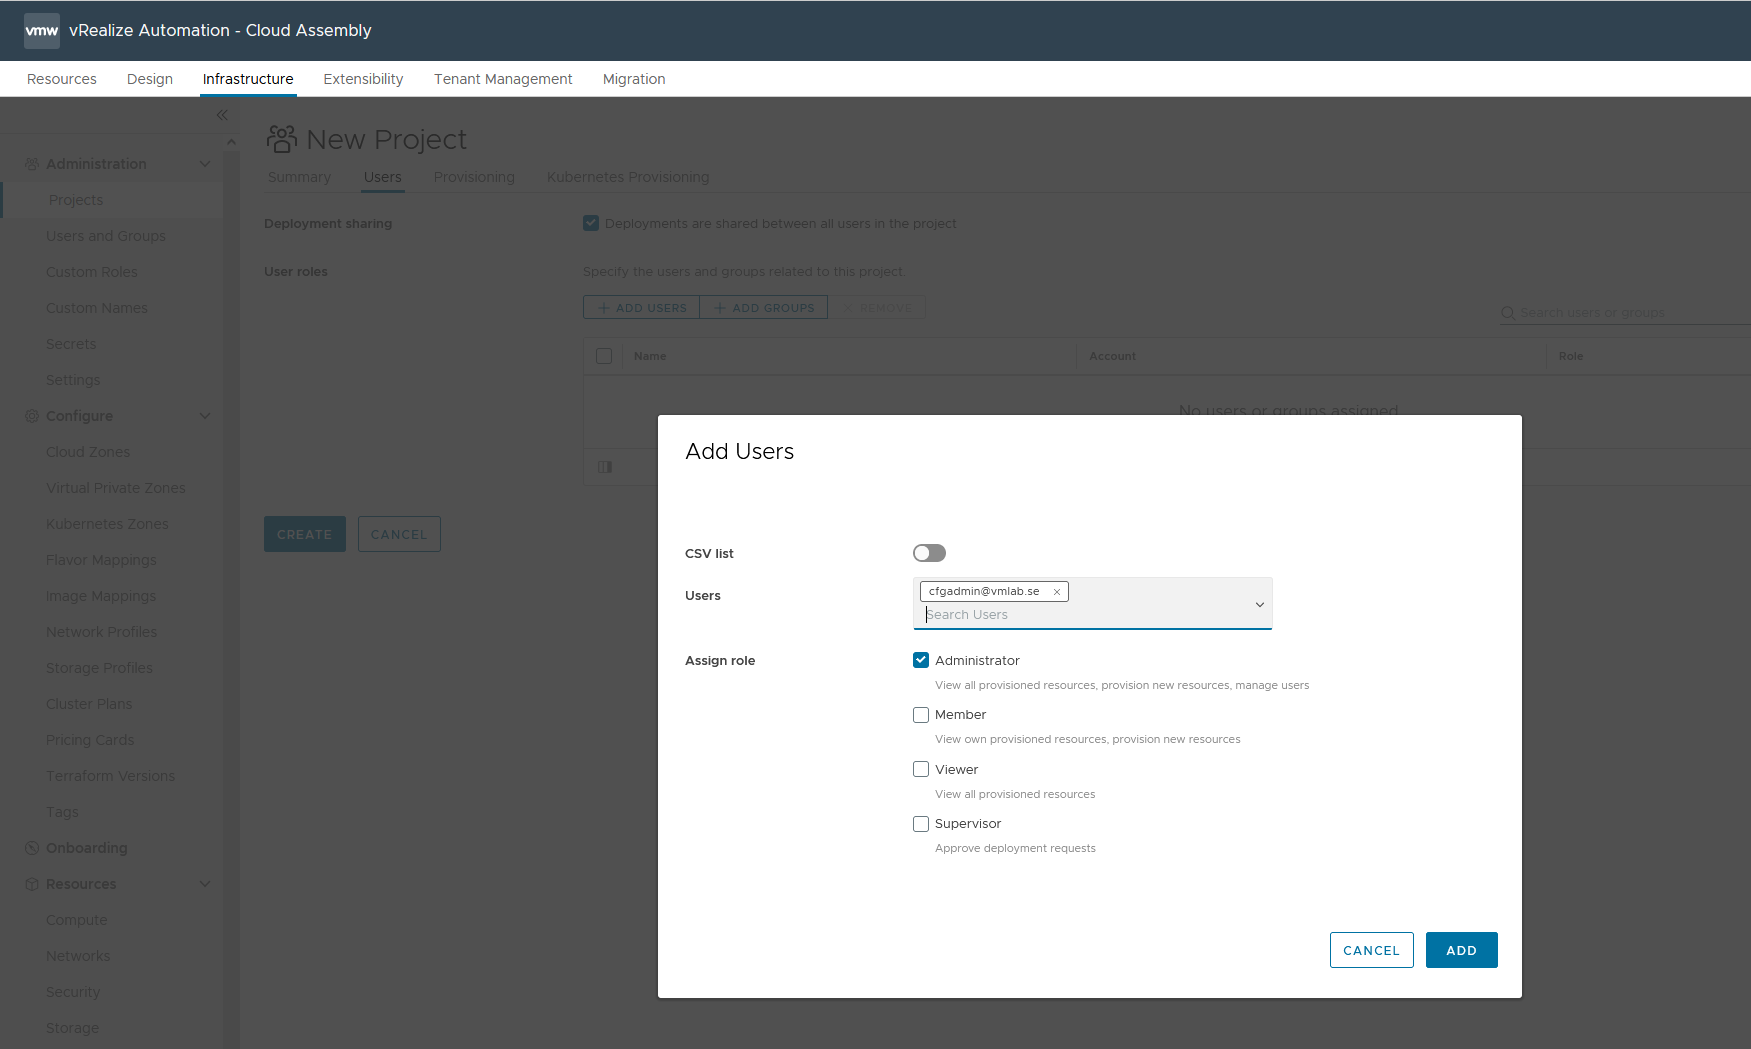Open Projects in sidebar
Viewport: 1751px width, 1049px height.
click(76, 200)
